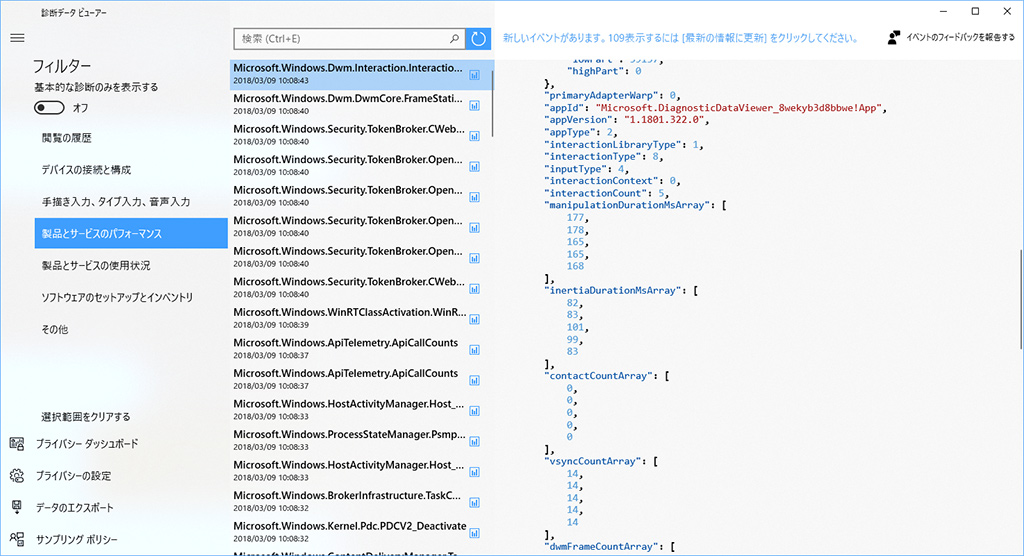Screen dimensions: 1024x556
Task: Click the appVersion value "1.1801.322.0"
Action: click(664, 120)
